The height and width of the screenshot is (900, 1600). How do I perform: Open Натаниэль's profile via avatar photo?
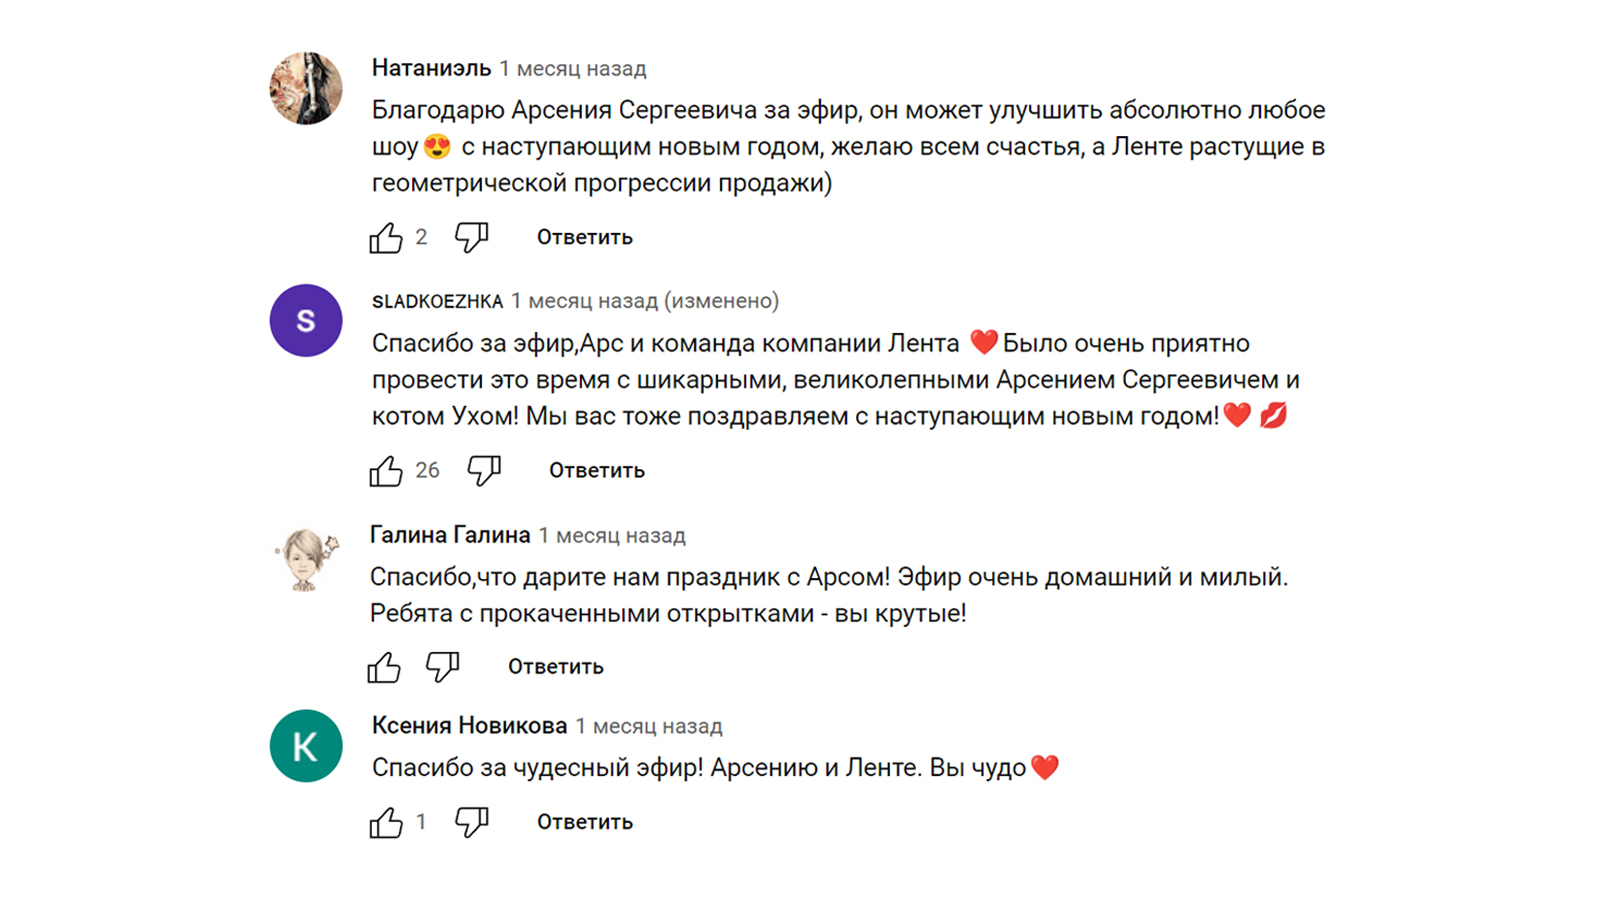306,88
